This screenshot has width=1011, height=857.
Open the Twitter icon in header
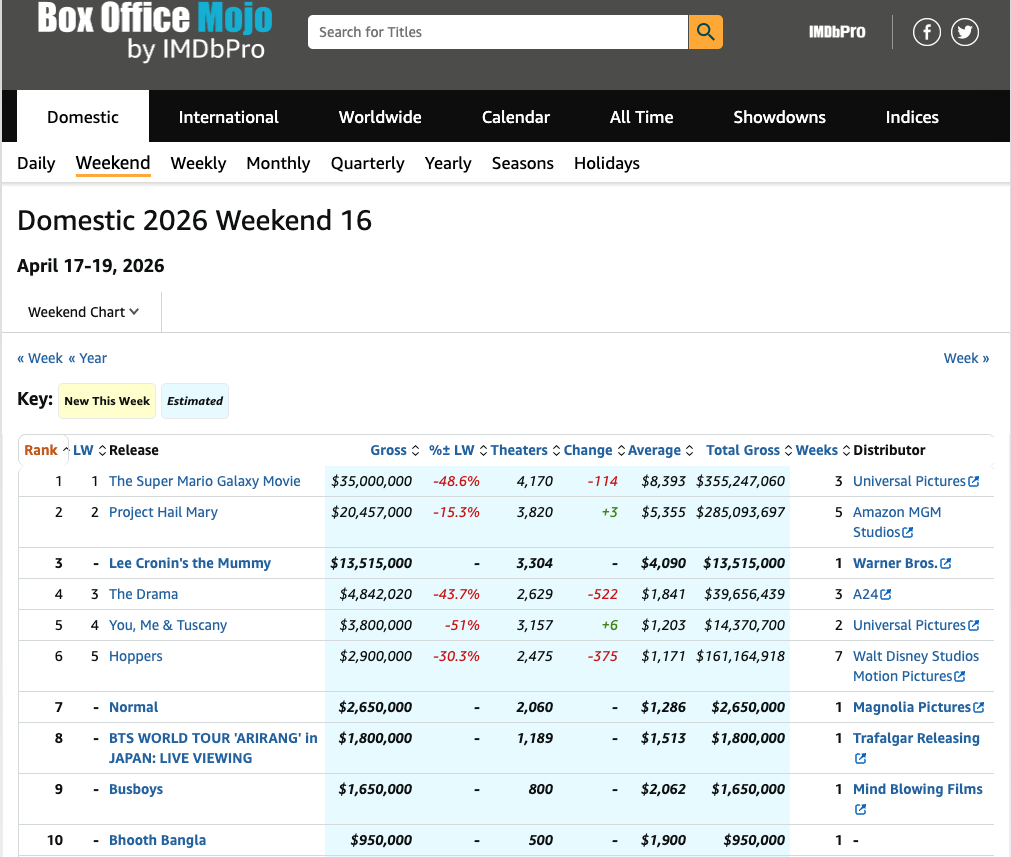click(x=965, y=32)
